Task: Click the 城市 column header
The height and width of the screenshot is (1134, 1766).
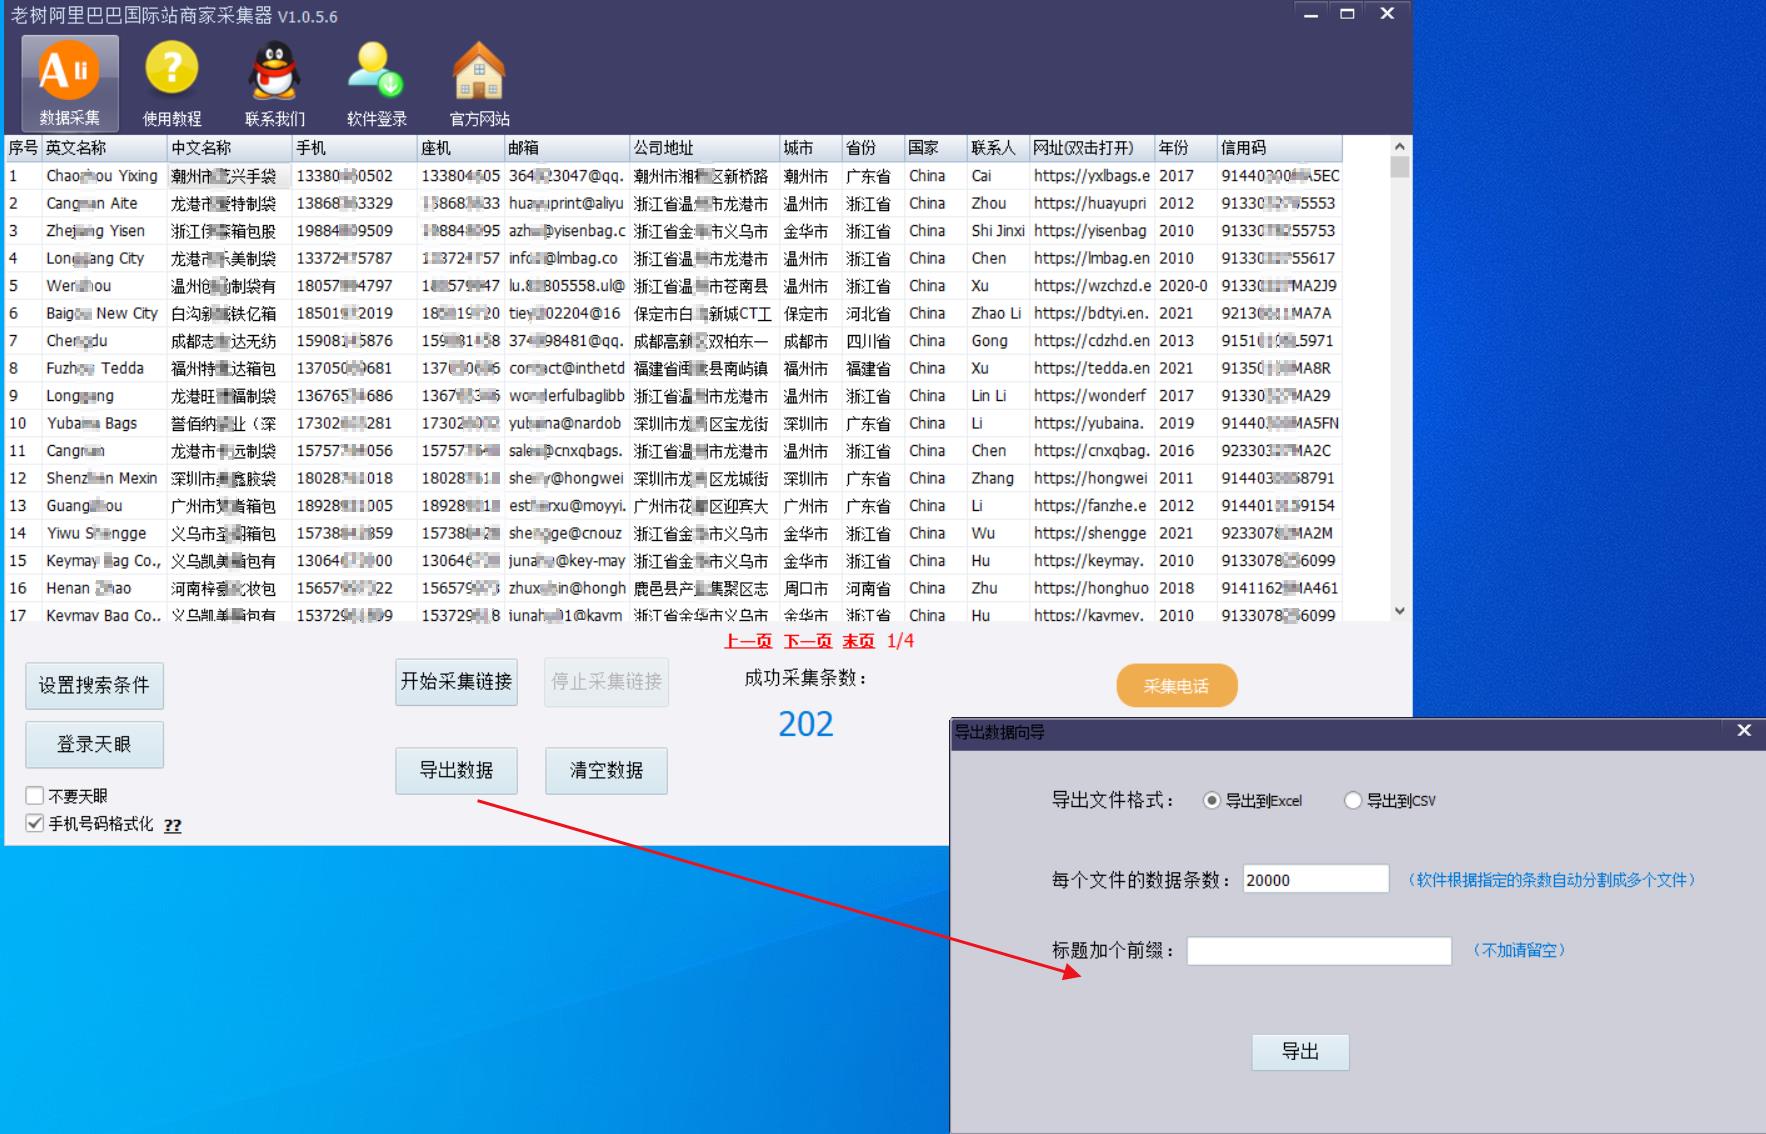Action: (810, 148)
